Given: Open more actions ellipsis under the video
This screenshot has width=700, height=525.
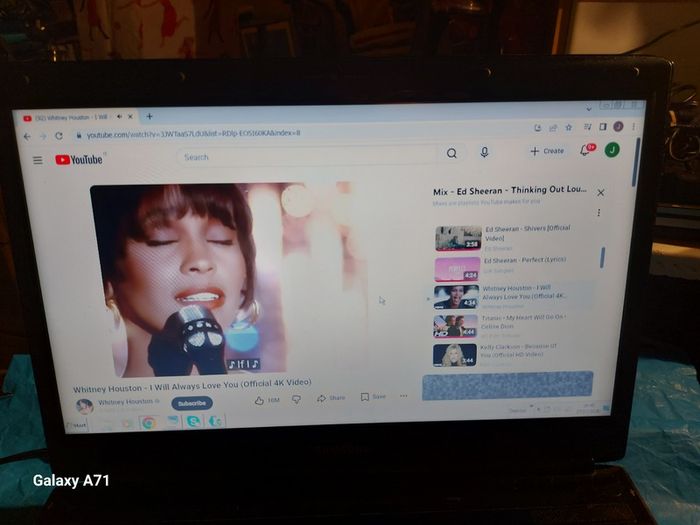Looking at the screenshot, I should [x=404, y=396].
